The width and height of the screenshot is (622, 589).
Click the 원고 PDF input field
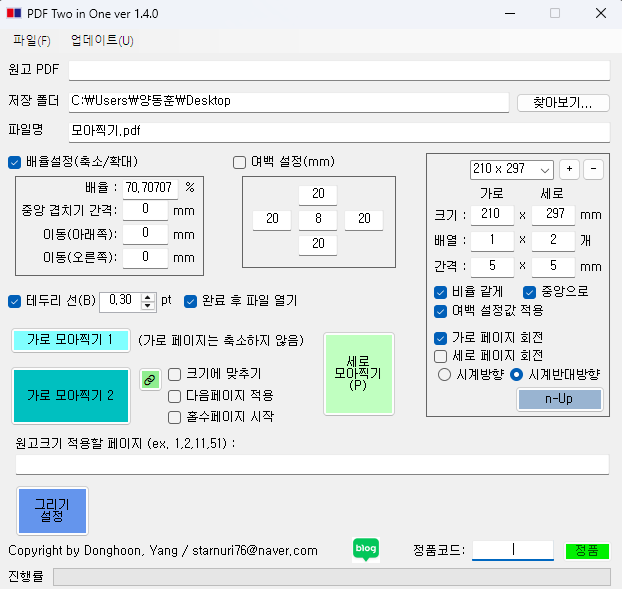coord(339,71)
